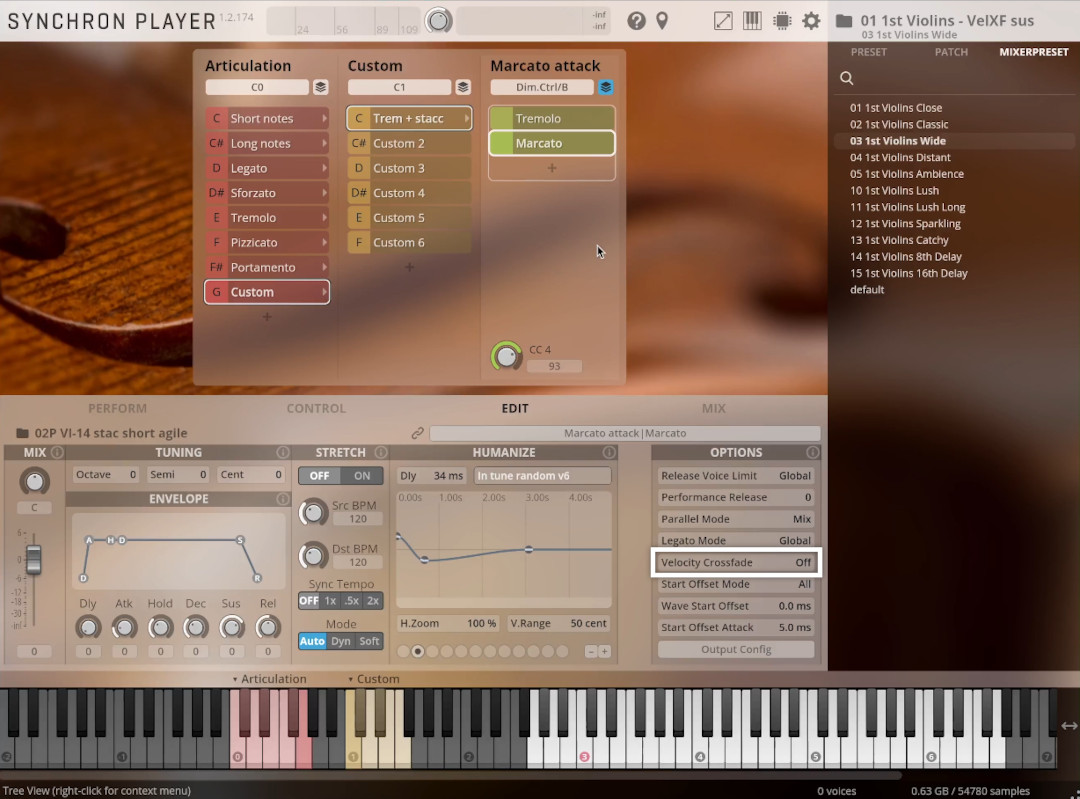Open the Velocity Crossfade option
This screenshot has height=799, width=1080.
coord(736,563)
